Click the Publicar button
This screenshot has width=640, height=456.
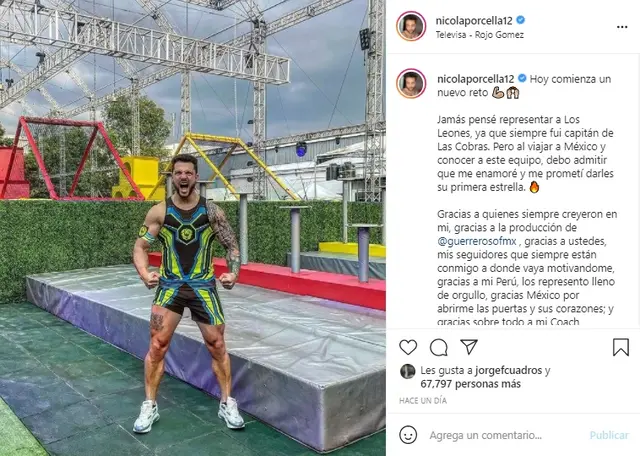(x=609, y=435)
